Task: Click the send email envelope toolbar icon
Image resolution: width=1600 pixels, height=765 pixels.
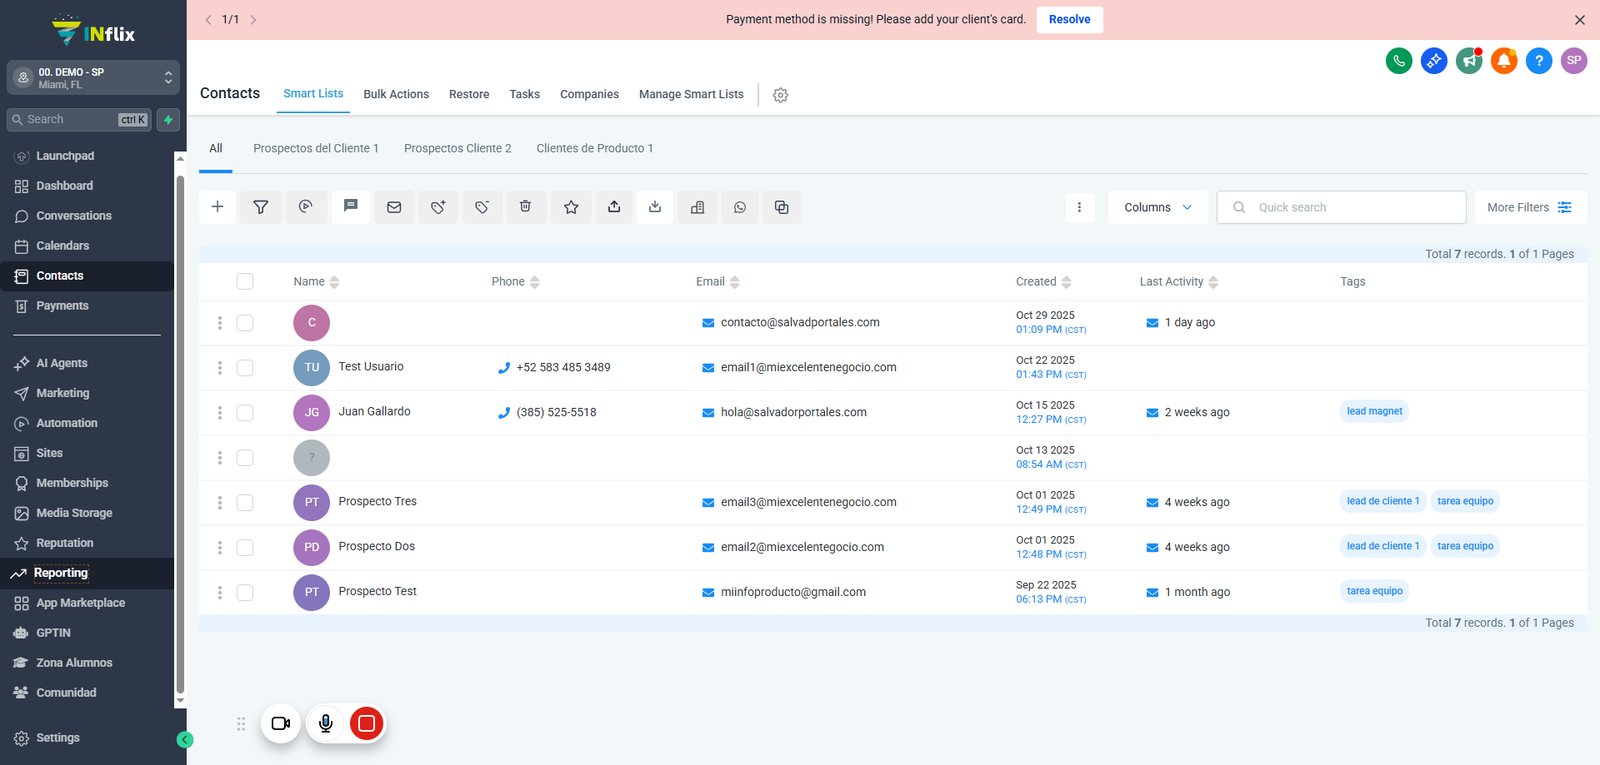Action: pyautogui.click(x=394, y=207)
